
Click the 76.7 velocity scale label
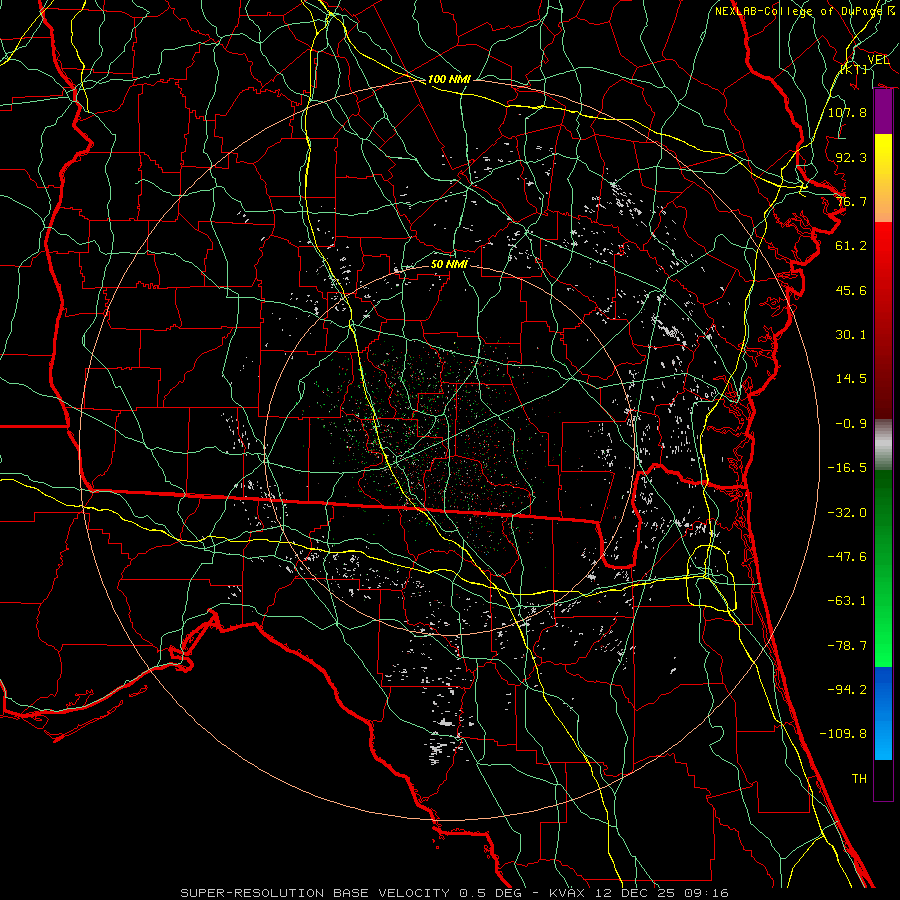(x=851, y=201)
